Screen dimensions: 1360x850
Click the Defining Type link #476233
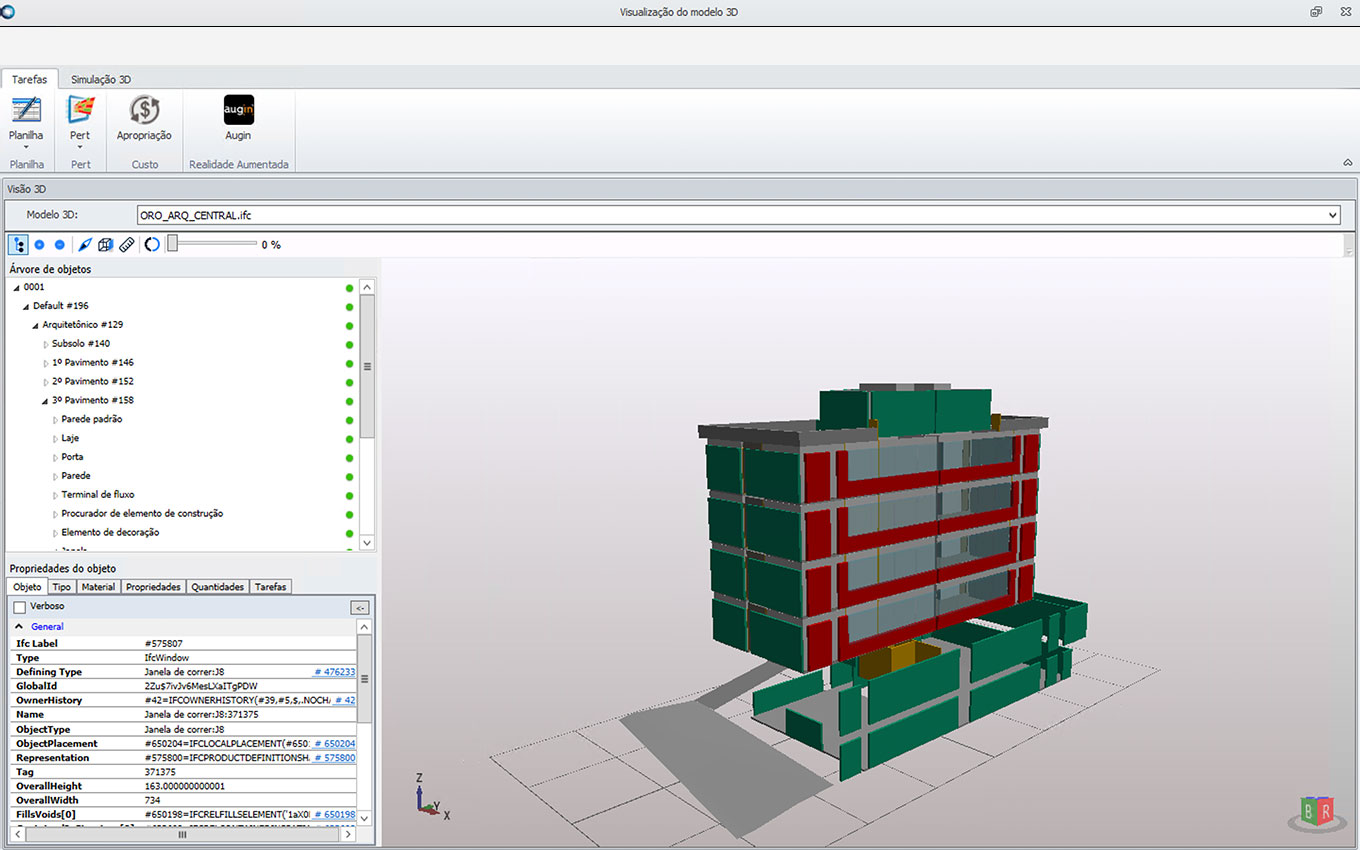[x=335, y=672]
